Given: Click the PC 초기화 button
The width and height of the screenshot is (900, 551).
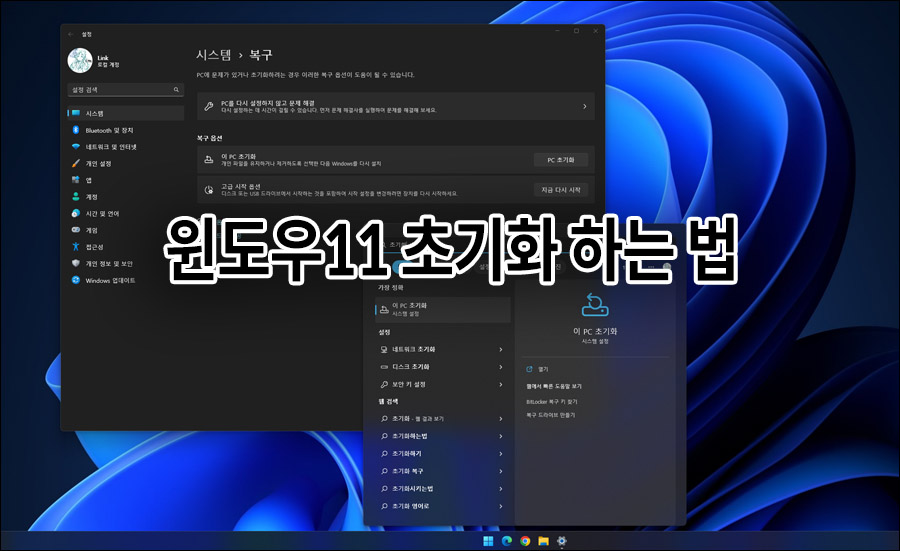Looking at the screenshot, I should [x=561, y=160].
